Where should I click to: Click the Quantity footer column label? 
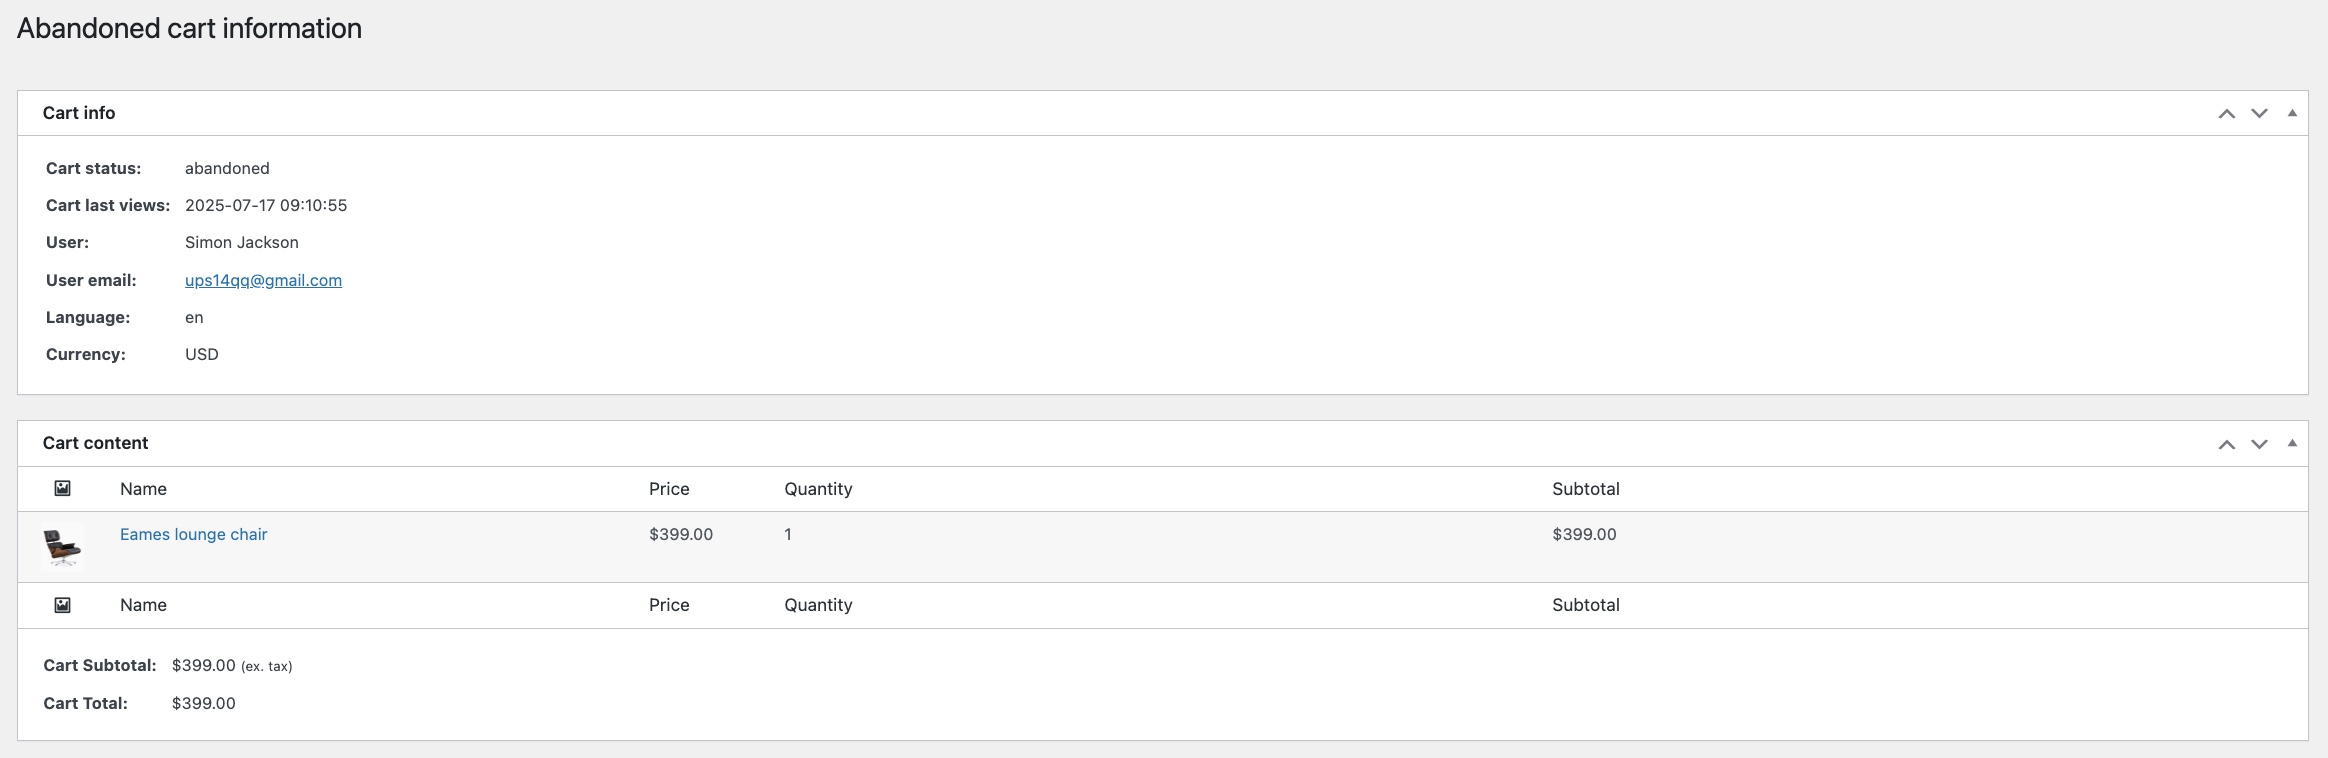pyautogui.click(x=818, y=605)
